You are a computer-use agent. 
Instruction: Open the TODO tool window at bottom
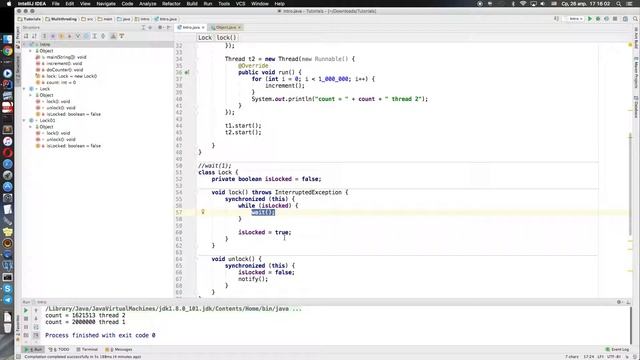pyautogui.click(x=59, y=349)
